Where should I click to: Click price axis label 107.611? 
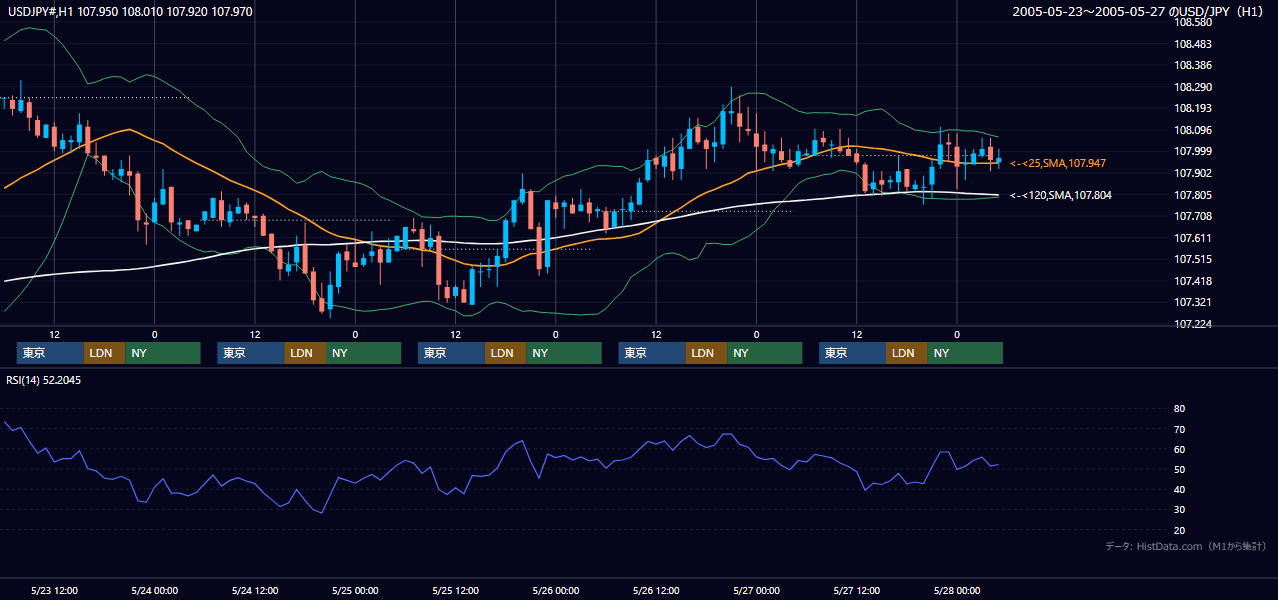pos(1192,238)
